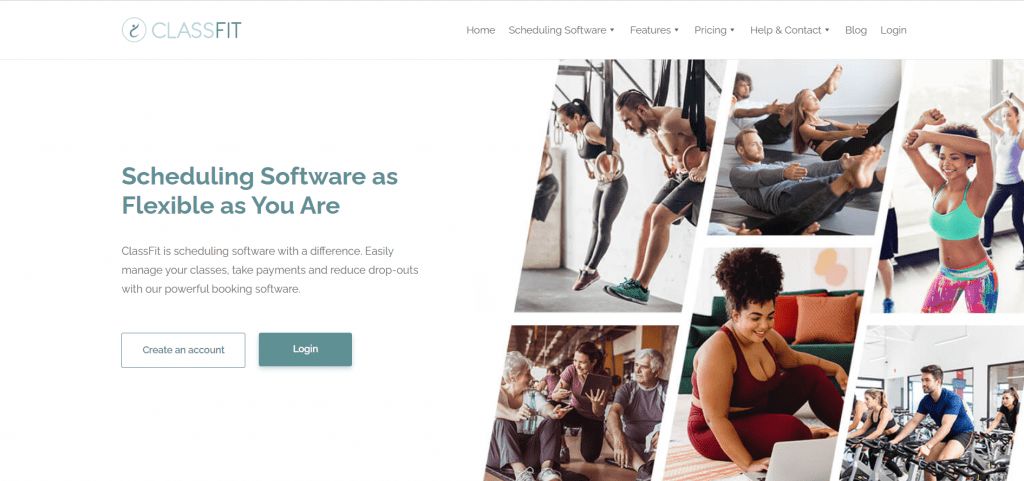Click the gymnastic rings workout photo

pyautogui.click(x=620, y=186)
